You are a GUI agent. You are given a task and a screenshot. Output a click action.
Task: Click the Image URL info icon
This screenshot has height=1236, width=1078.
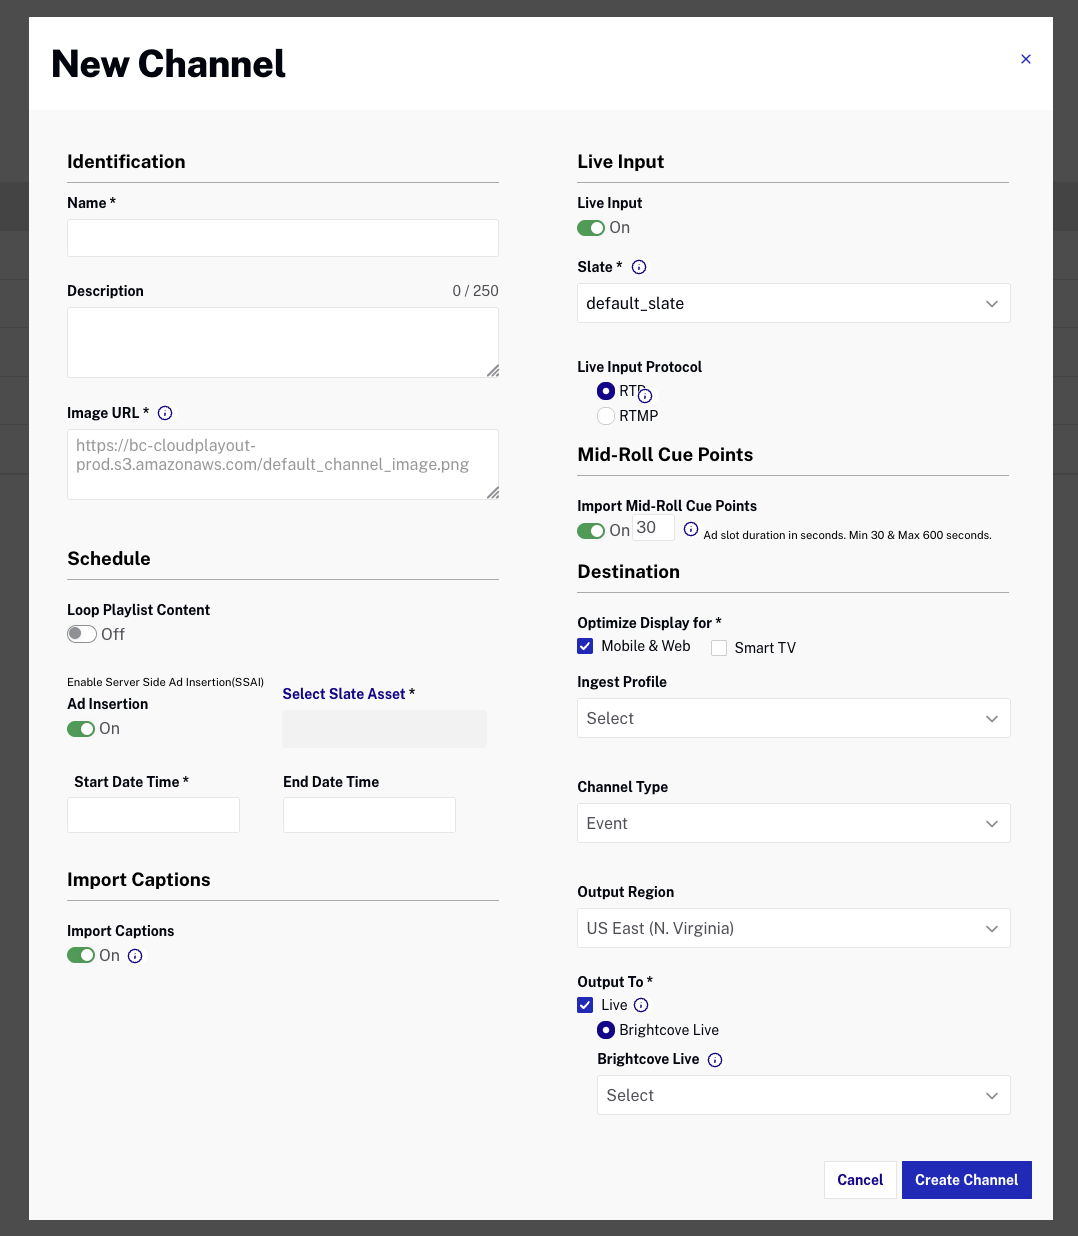click(x=165, y=412)
